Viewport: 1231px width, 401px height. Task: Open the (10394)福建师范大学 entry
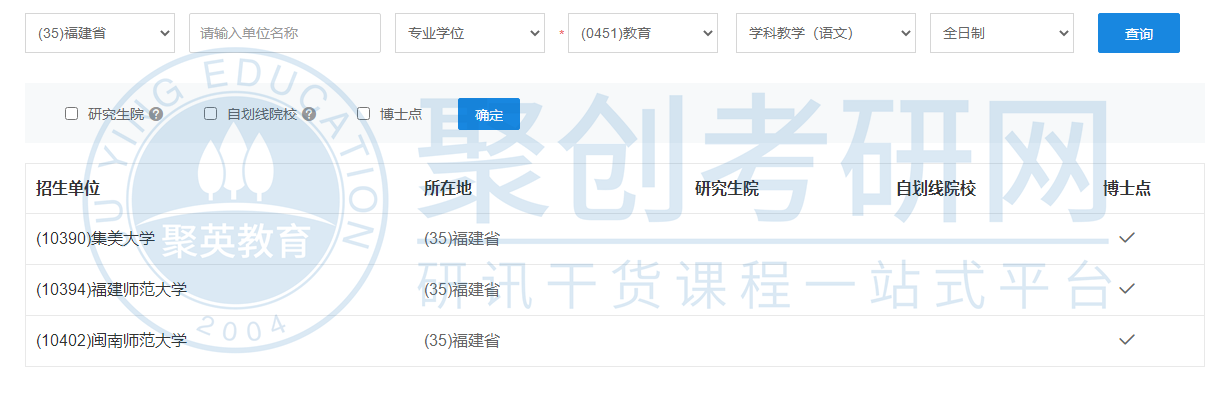(x=111, y=290)
